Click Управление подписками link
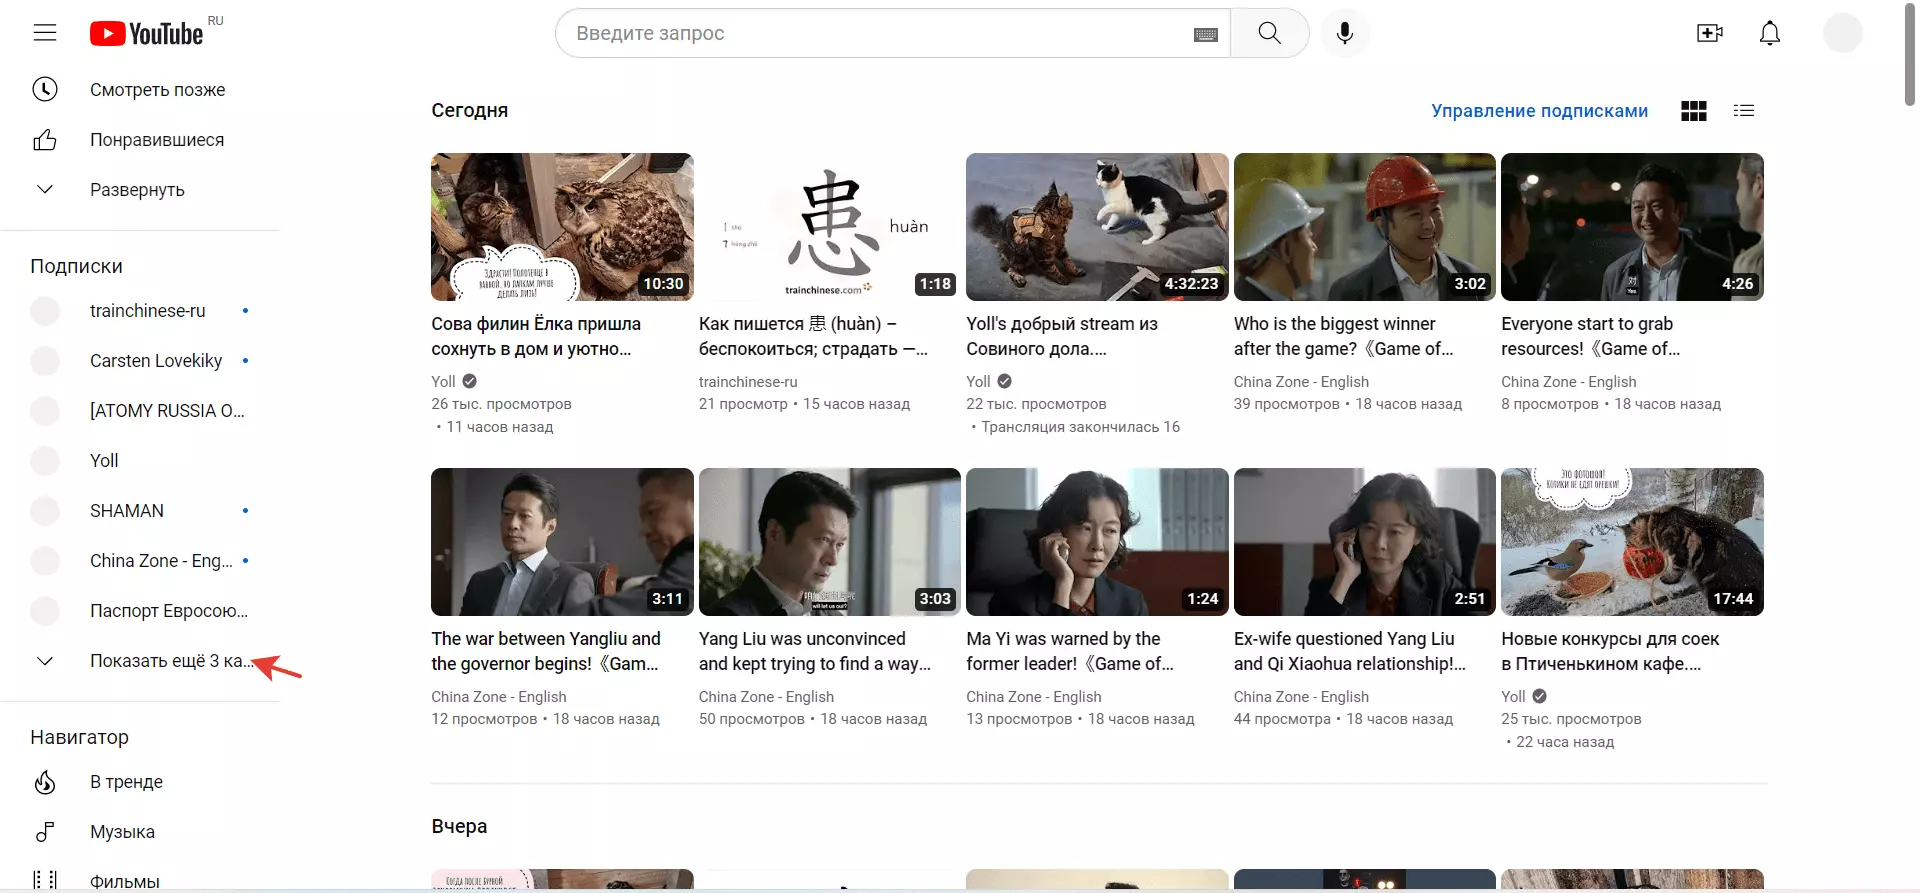The width and height of the screenshot is (1920, 893). click(1540, 111)
